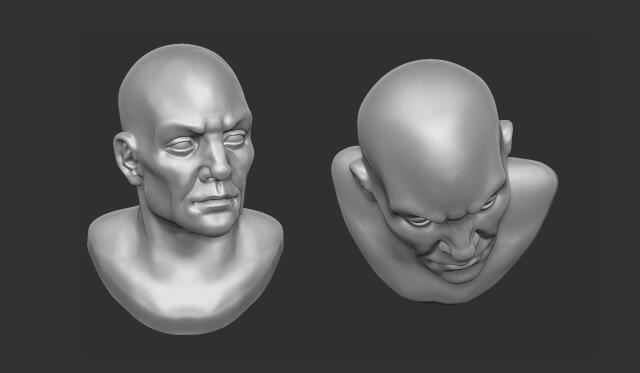
Task: Select the bust viewed from above
Action: tap(444, 181)
